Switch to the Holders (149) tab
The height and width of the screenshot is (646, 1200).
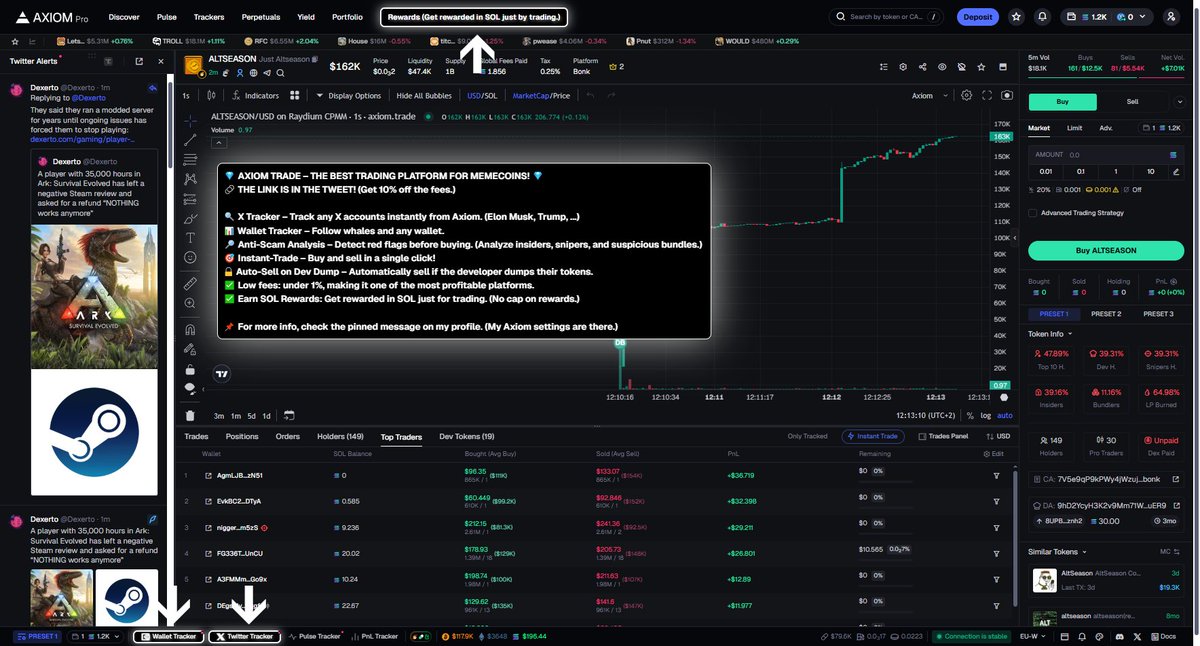point(340,437)
